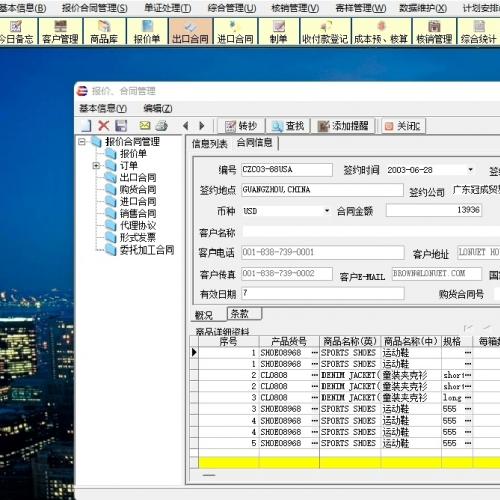Click the 添加提醒 button
Image resolution: width=500 pixels, height=500 pixels.
[343, 126]
